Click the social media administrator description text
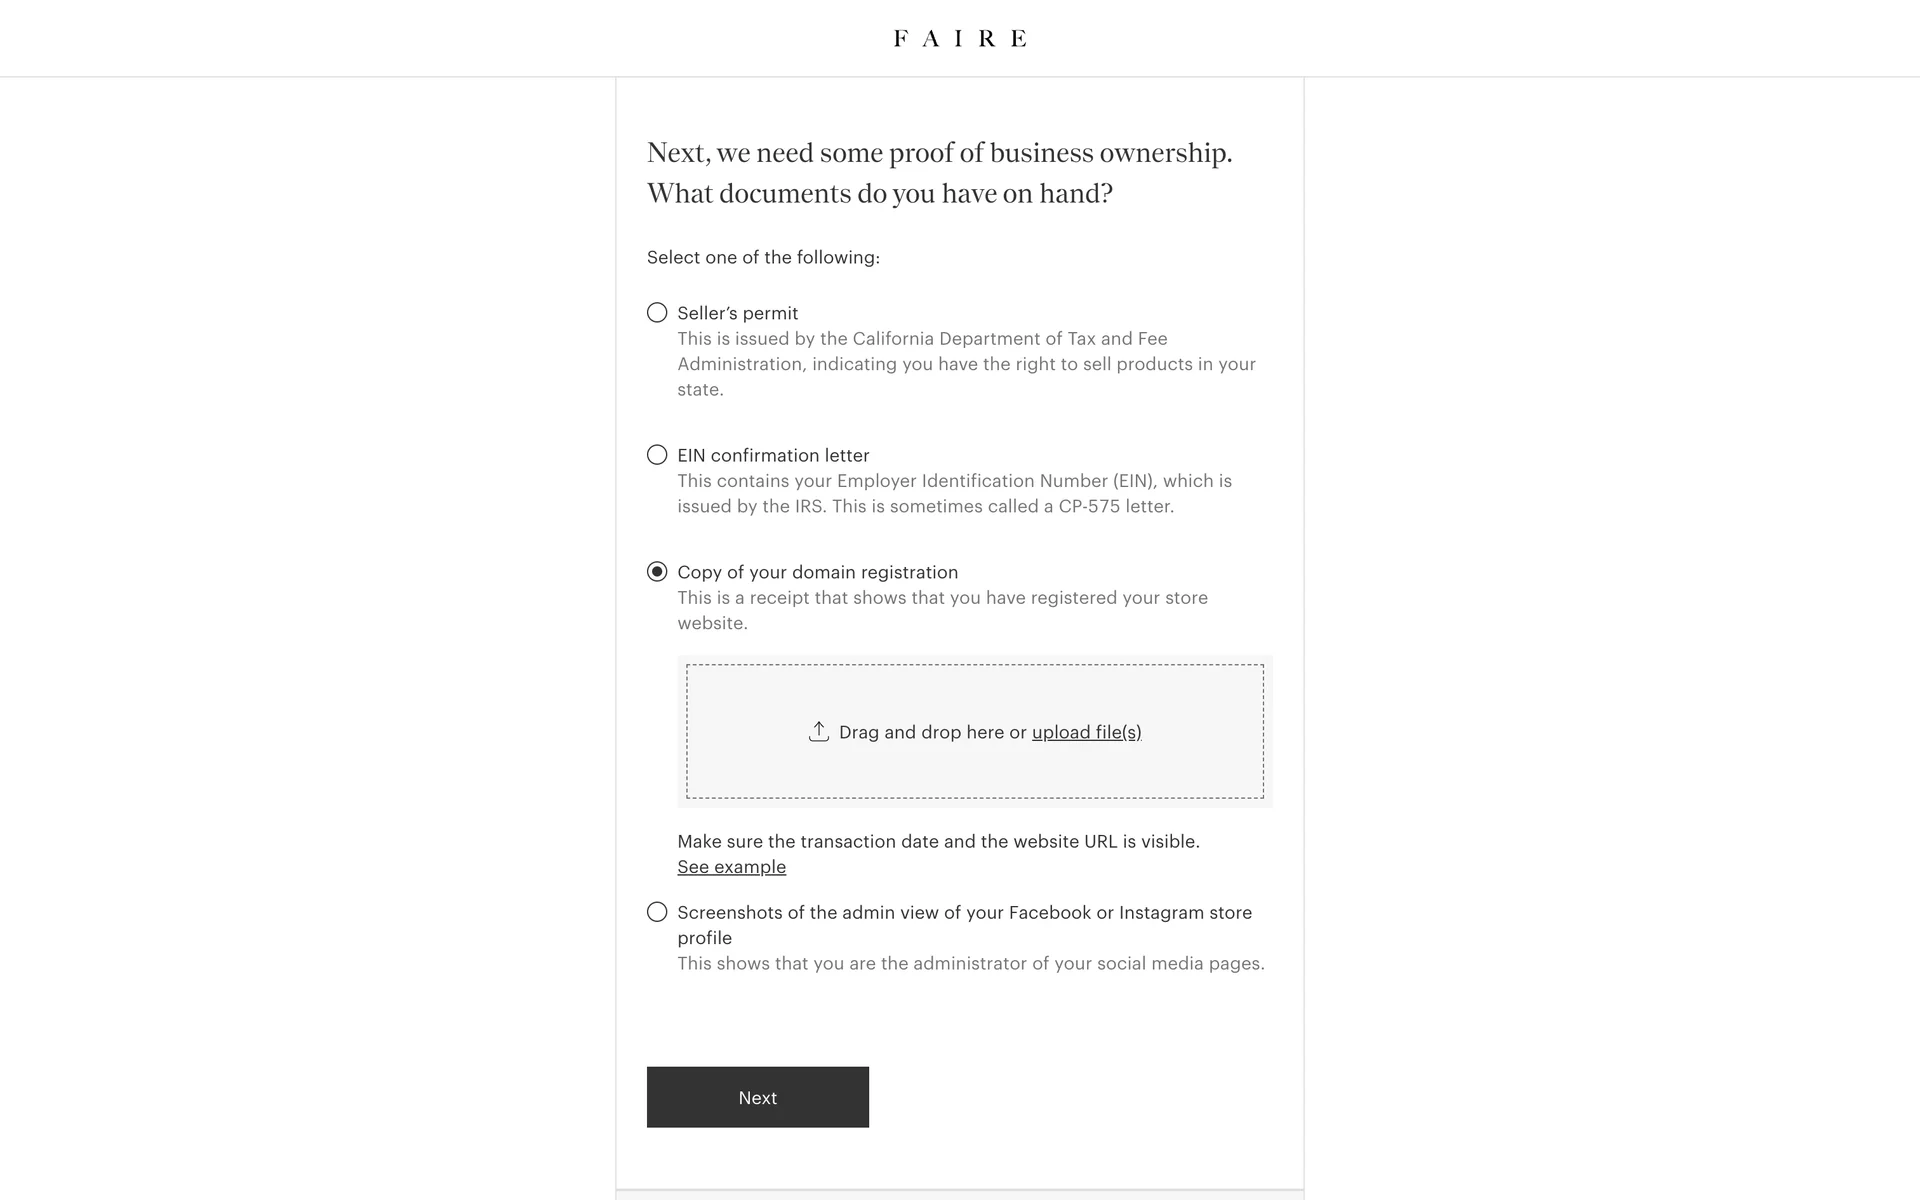This screenshot has height=1200, width=1920. pyautogui.click(x=970, y=963)
